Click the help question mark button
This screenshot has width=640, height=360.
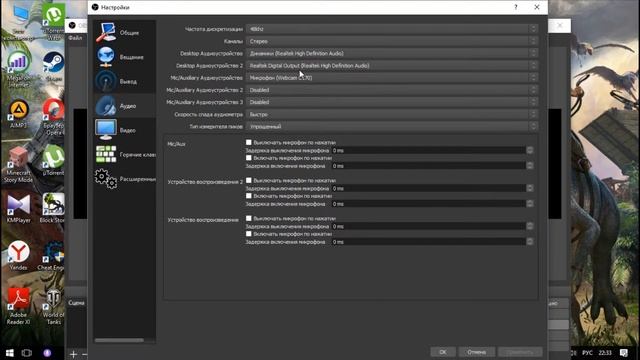[x=516, y=7]
